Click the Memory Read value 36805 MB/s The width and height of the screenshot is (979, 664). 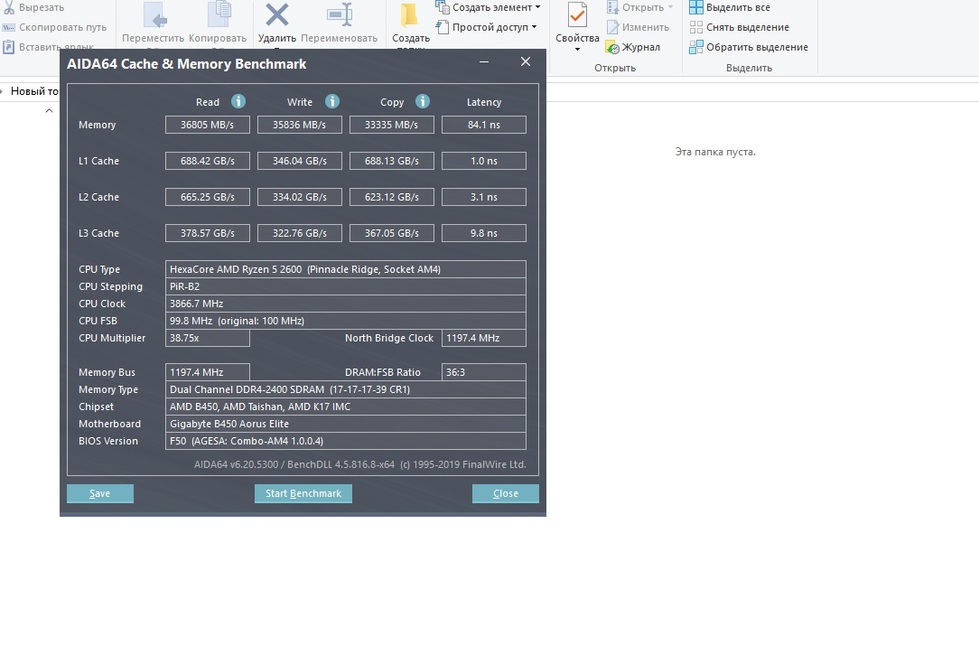(x=207, y=125)
